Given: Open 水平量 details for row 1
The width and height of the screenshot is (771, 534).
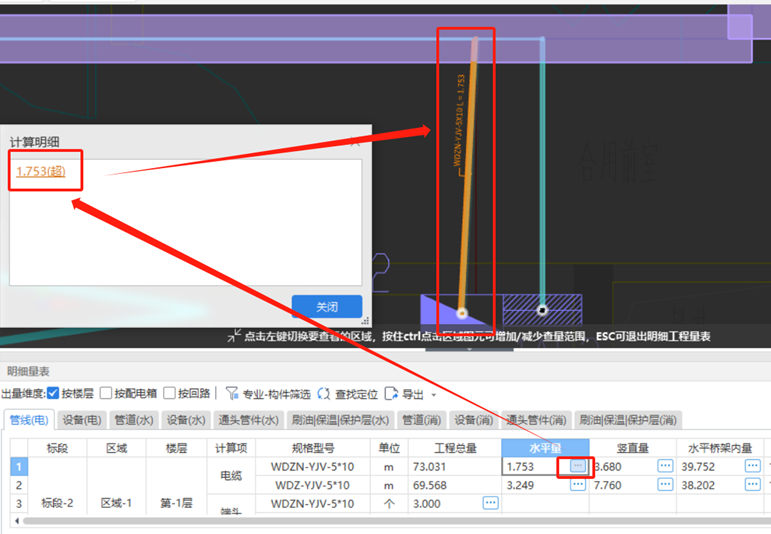Looking at the screenshot, I should 577,466.
